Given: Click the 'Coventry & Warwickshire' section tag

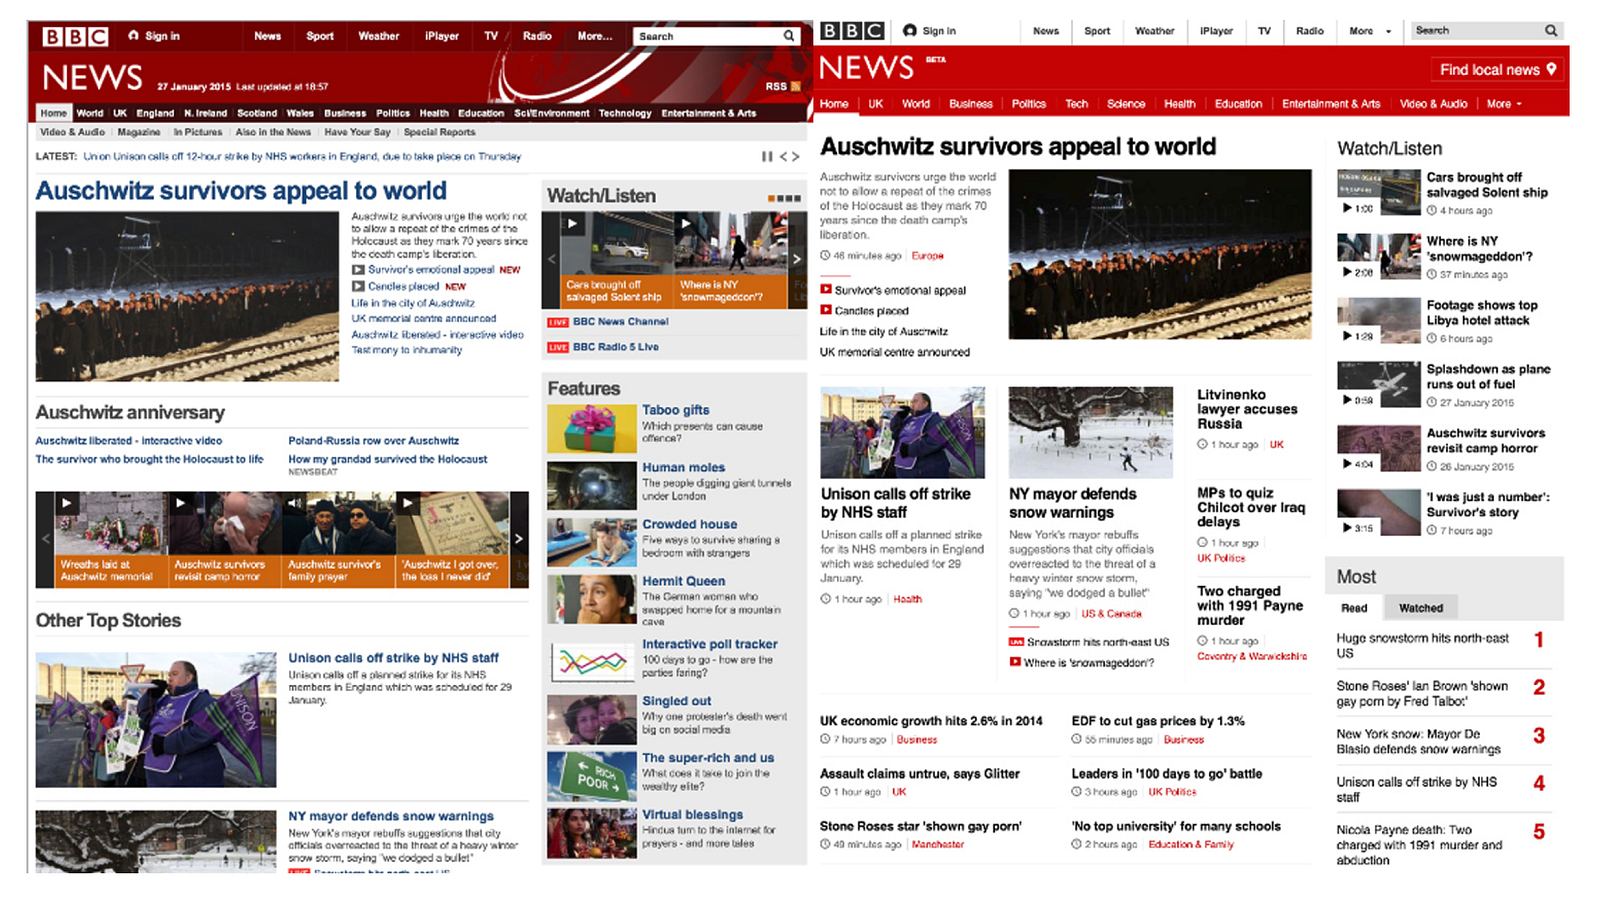Looking at the screenshot, I should tap(1252, 656).
